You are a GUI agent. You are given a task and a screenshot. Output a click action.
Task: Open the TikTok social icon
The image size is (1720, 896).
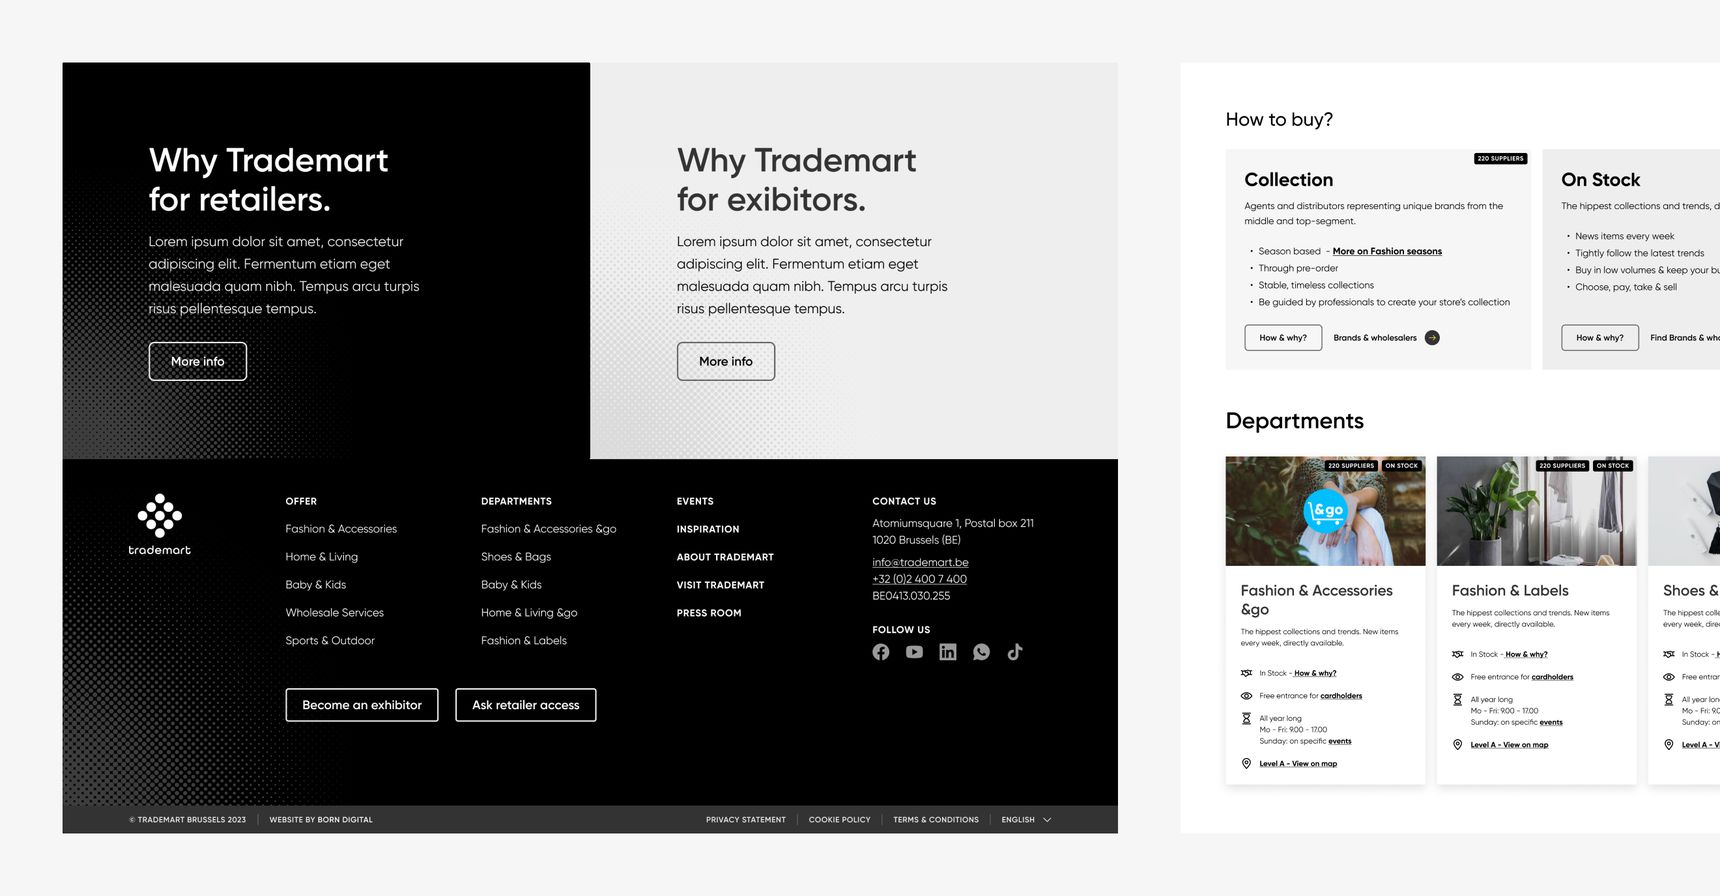click(x=1015, y=652)
